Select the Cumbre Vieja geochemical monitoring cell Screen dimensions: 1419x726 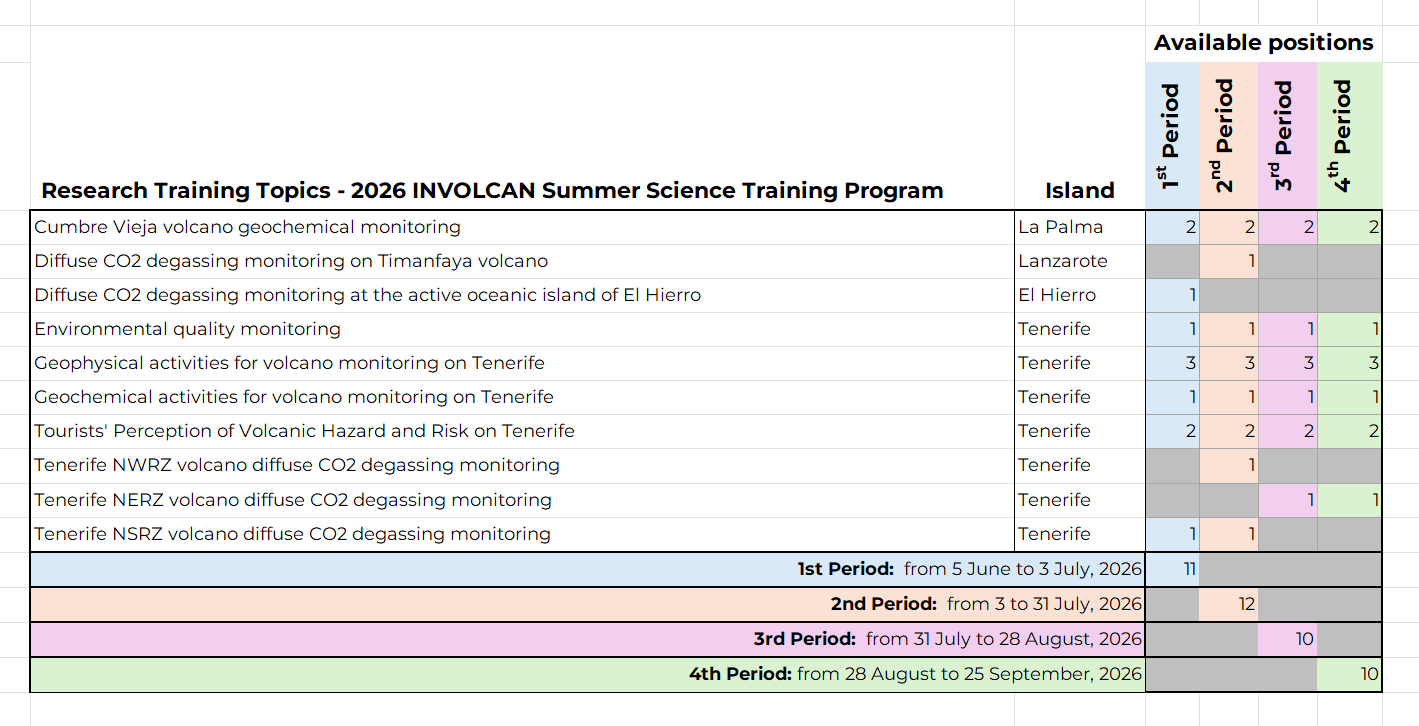[x=248, y=227]
